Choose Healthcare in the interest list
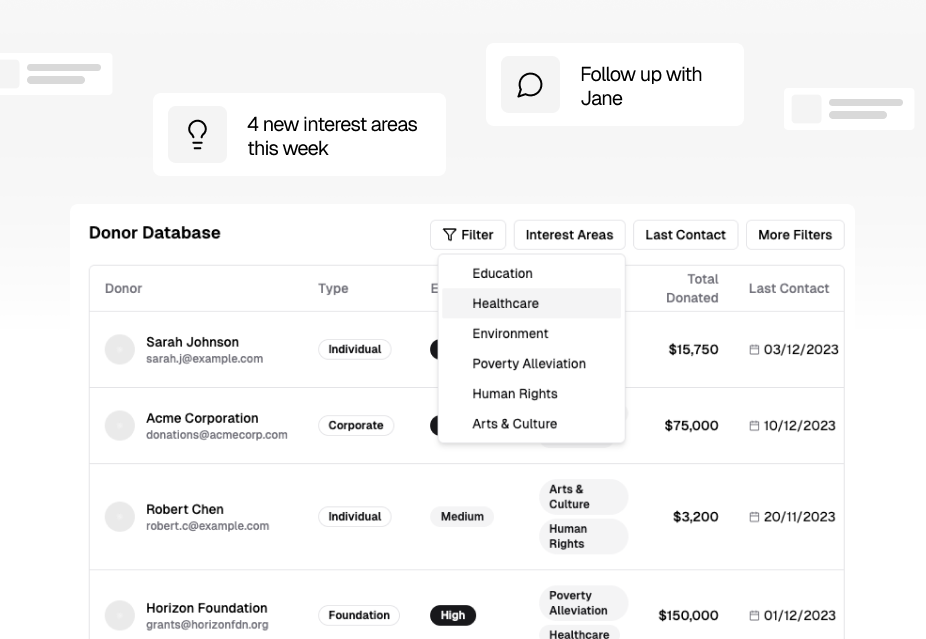 tap(532, 304)
